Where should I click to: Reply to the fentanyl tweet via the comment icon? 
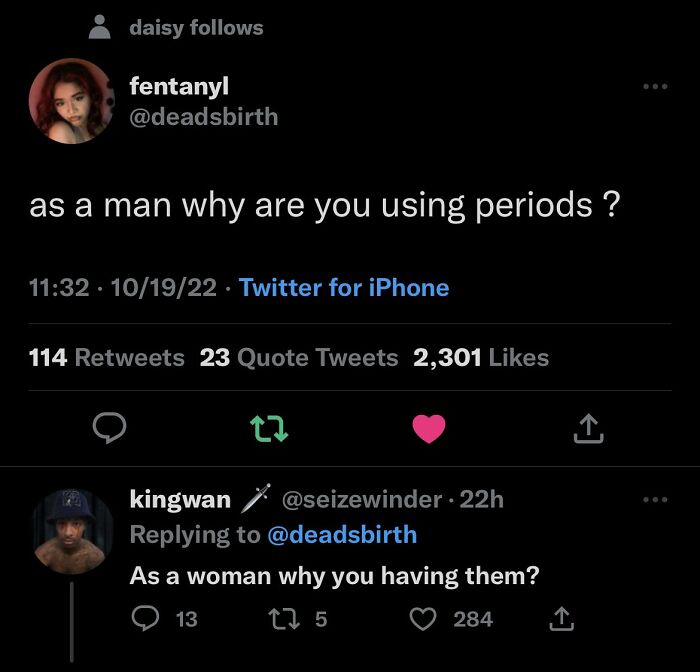(x=109, y=428)
